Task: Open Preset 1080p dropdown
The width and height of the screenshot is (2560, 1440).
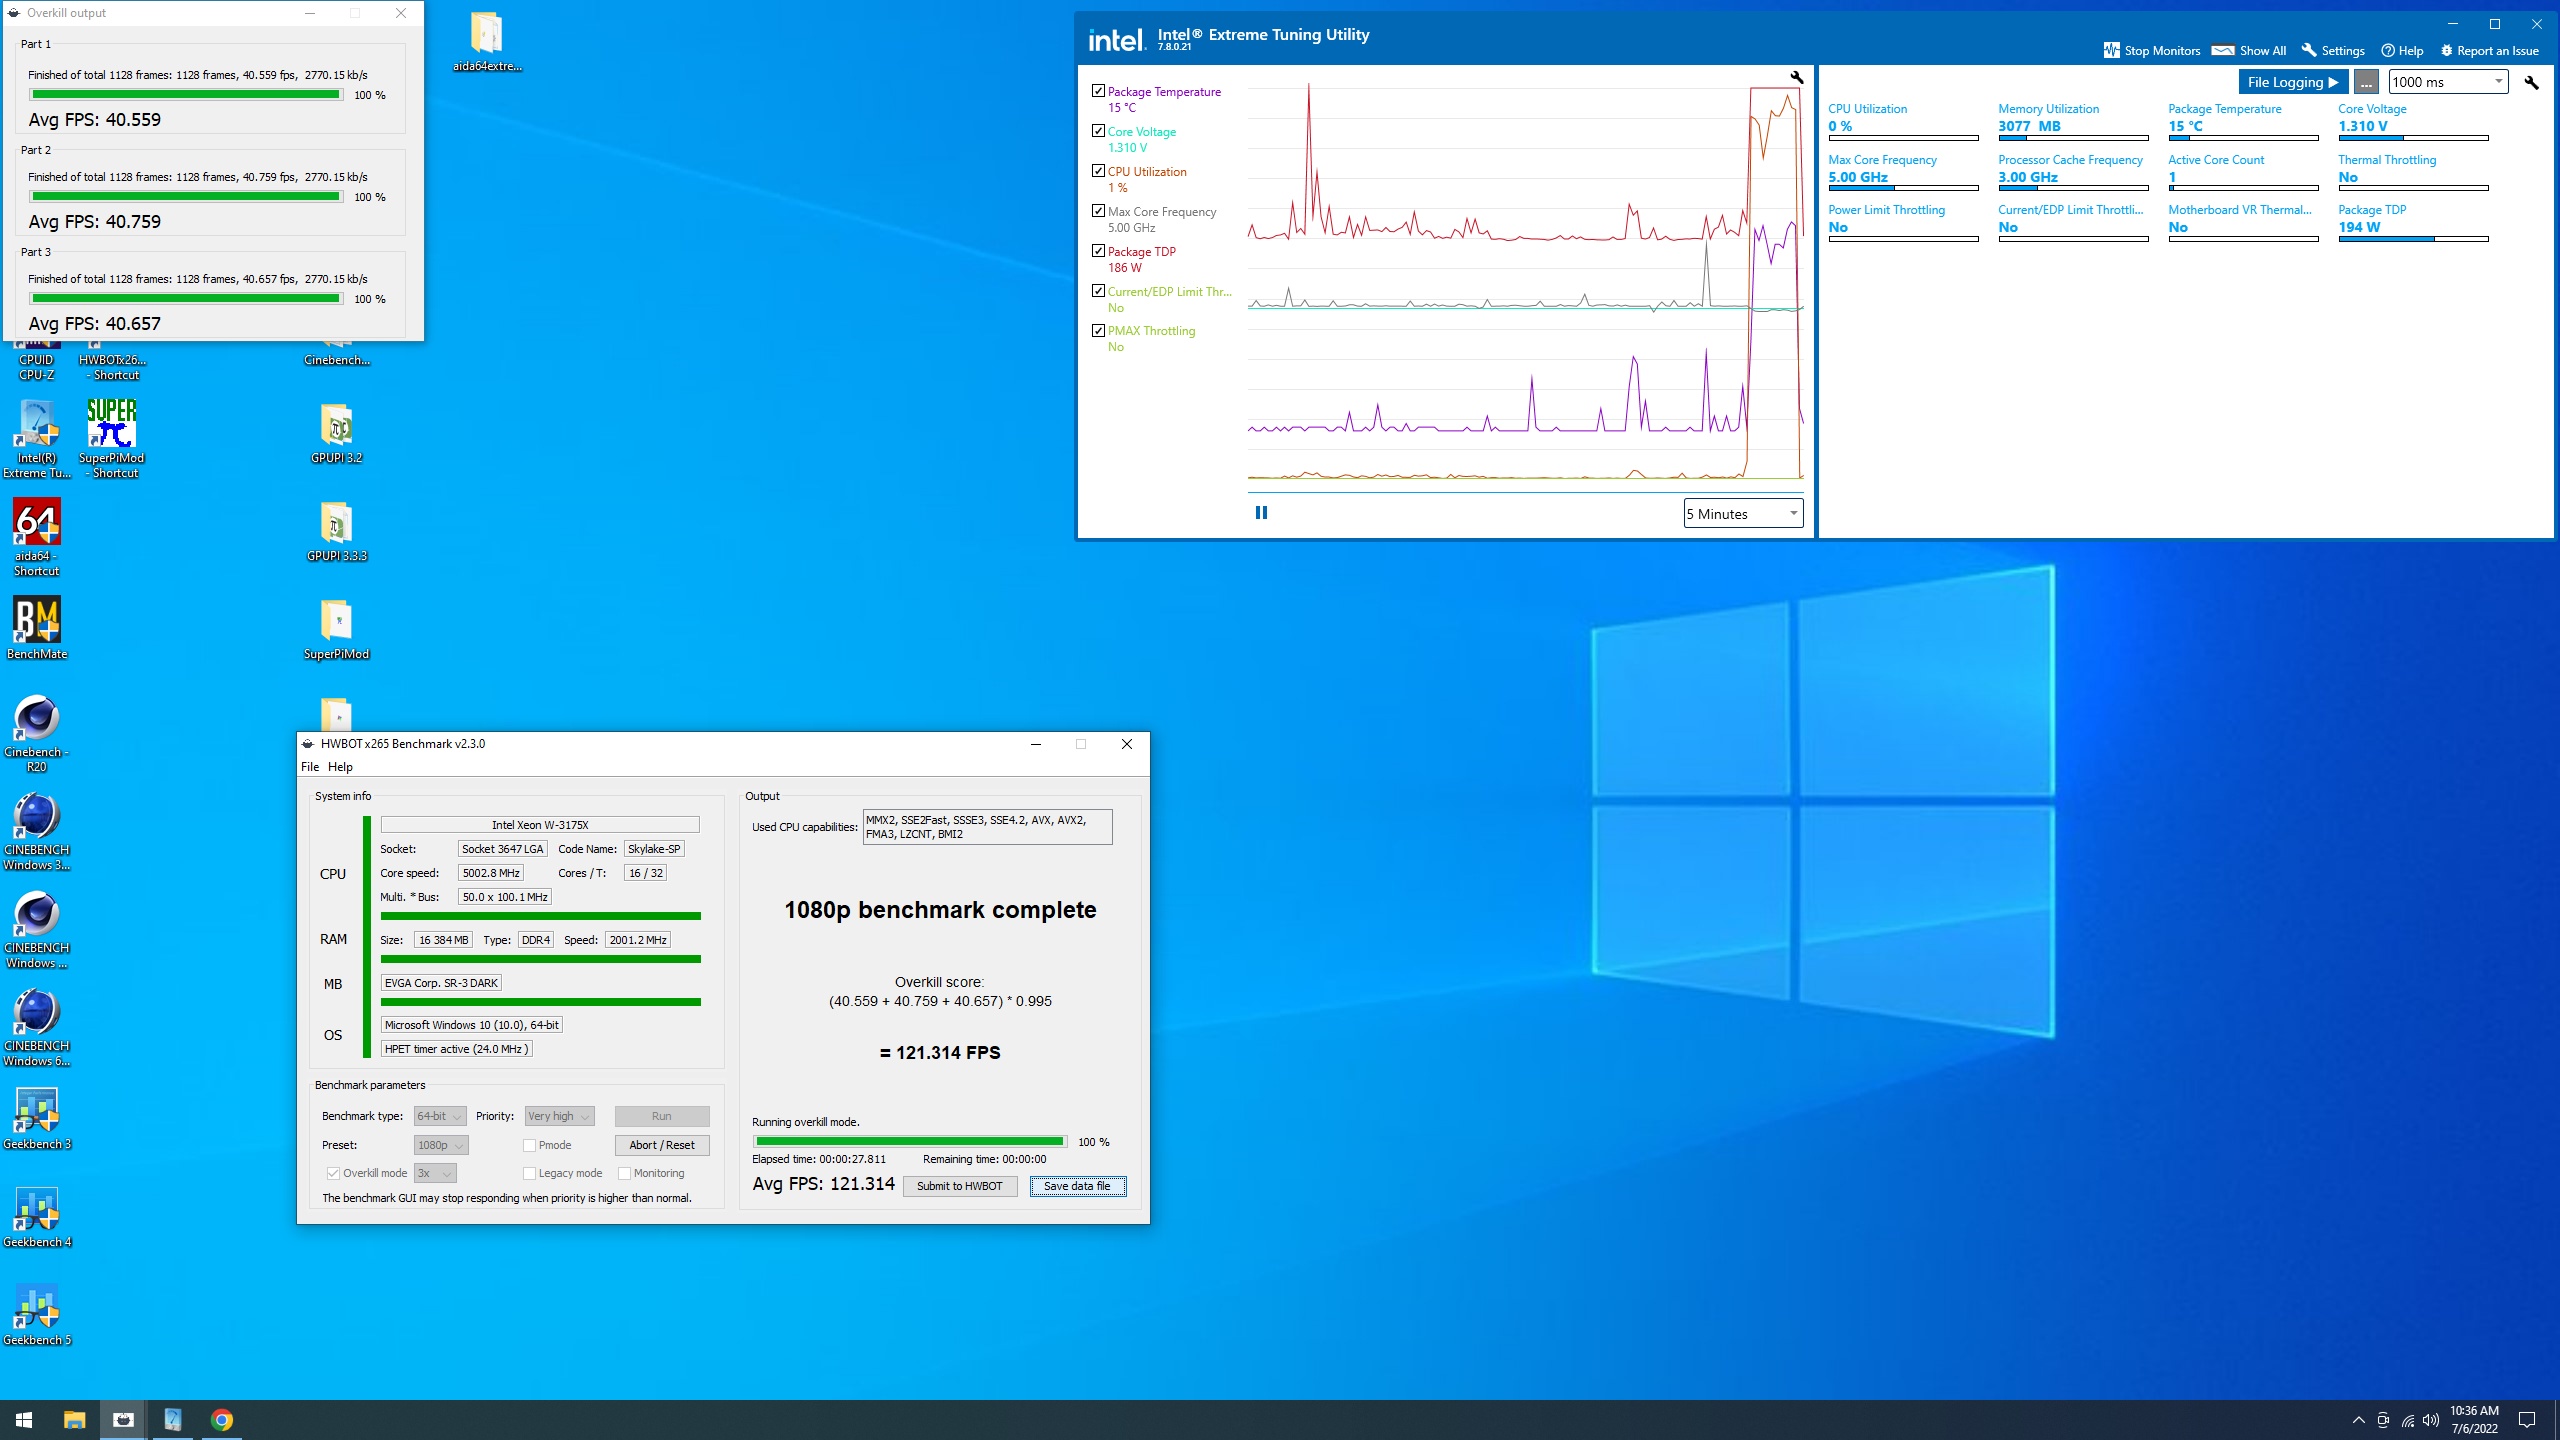Action: click(x=441, y=1145)
